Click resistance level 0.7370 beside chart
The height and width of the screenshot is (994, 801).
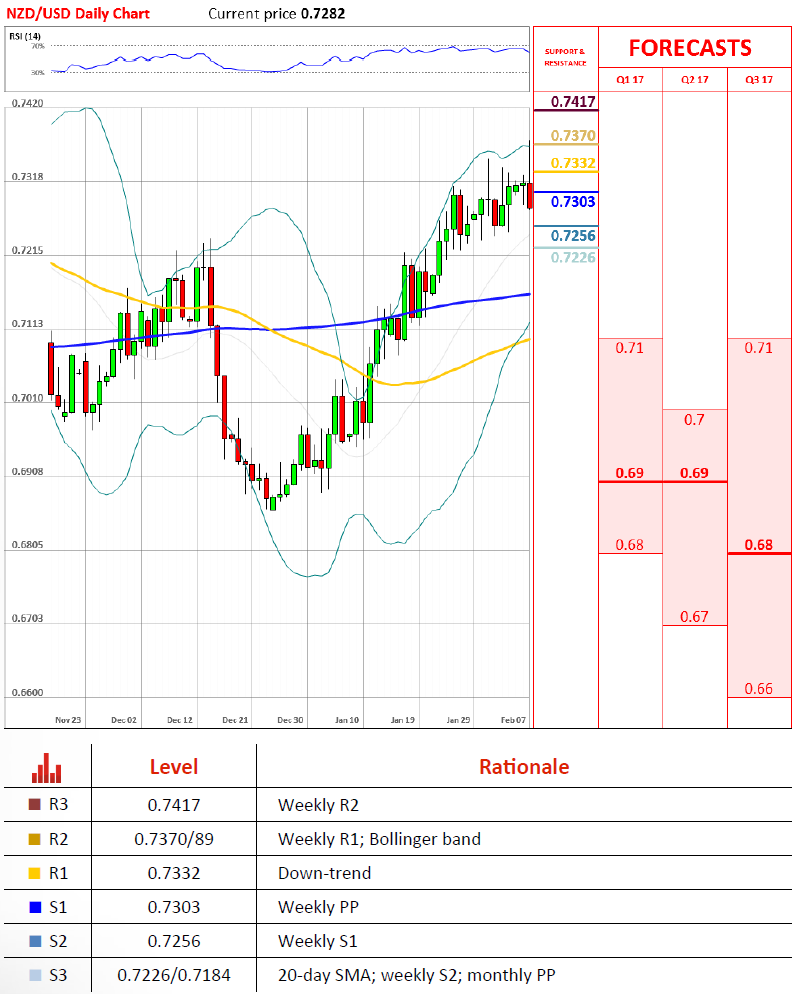pyautogui.click(x=573, y=136)
